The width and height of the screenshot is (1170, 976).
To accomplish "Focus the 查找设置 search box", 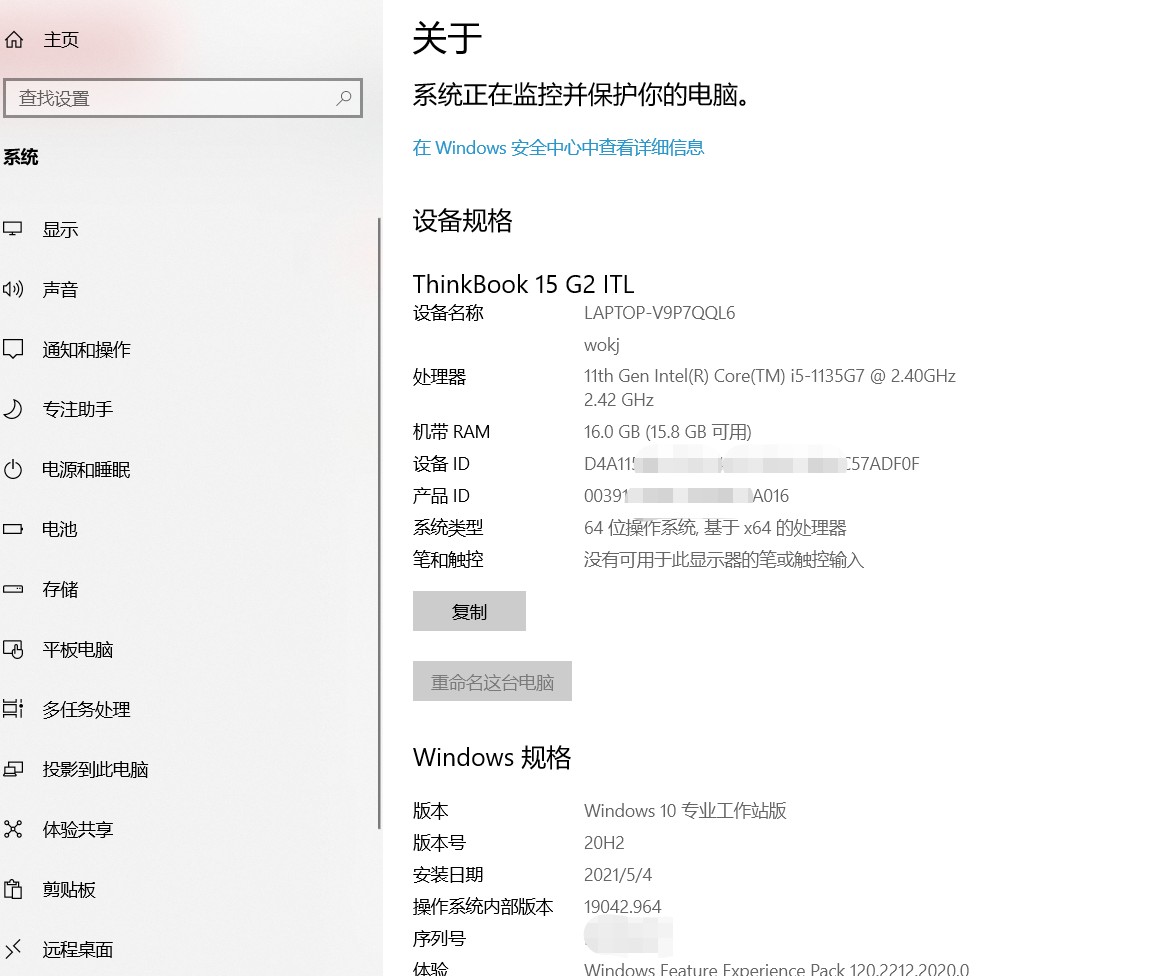I will pos(183,98).
